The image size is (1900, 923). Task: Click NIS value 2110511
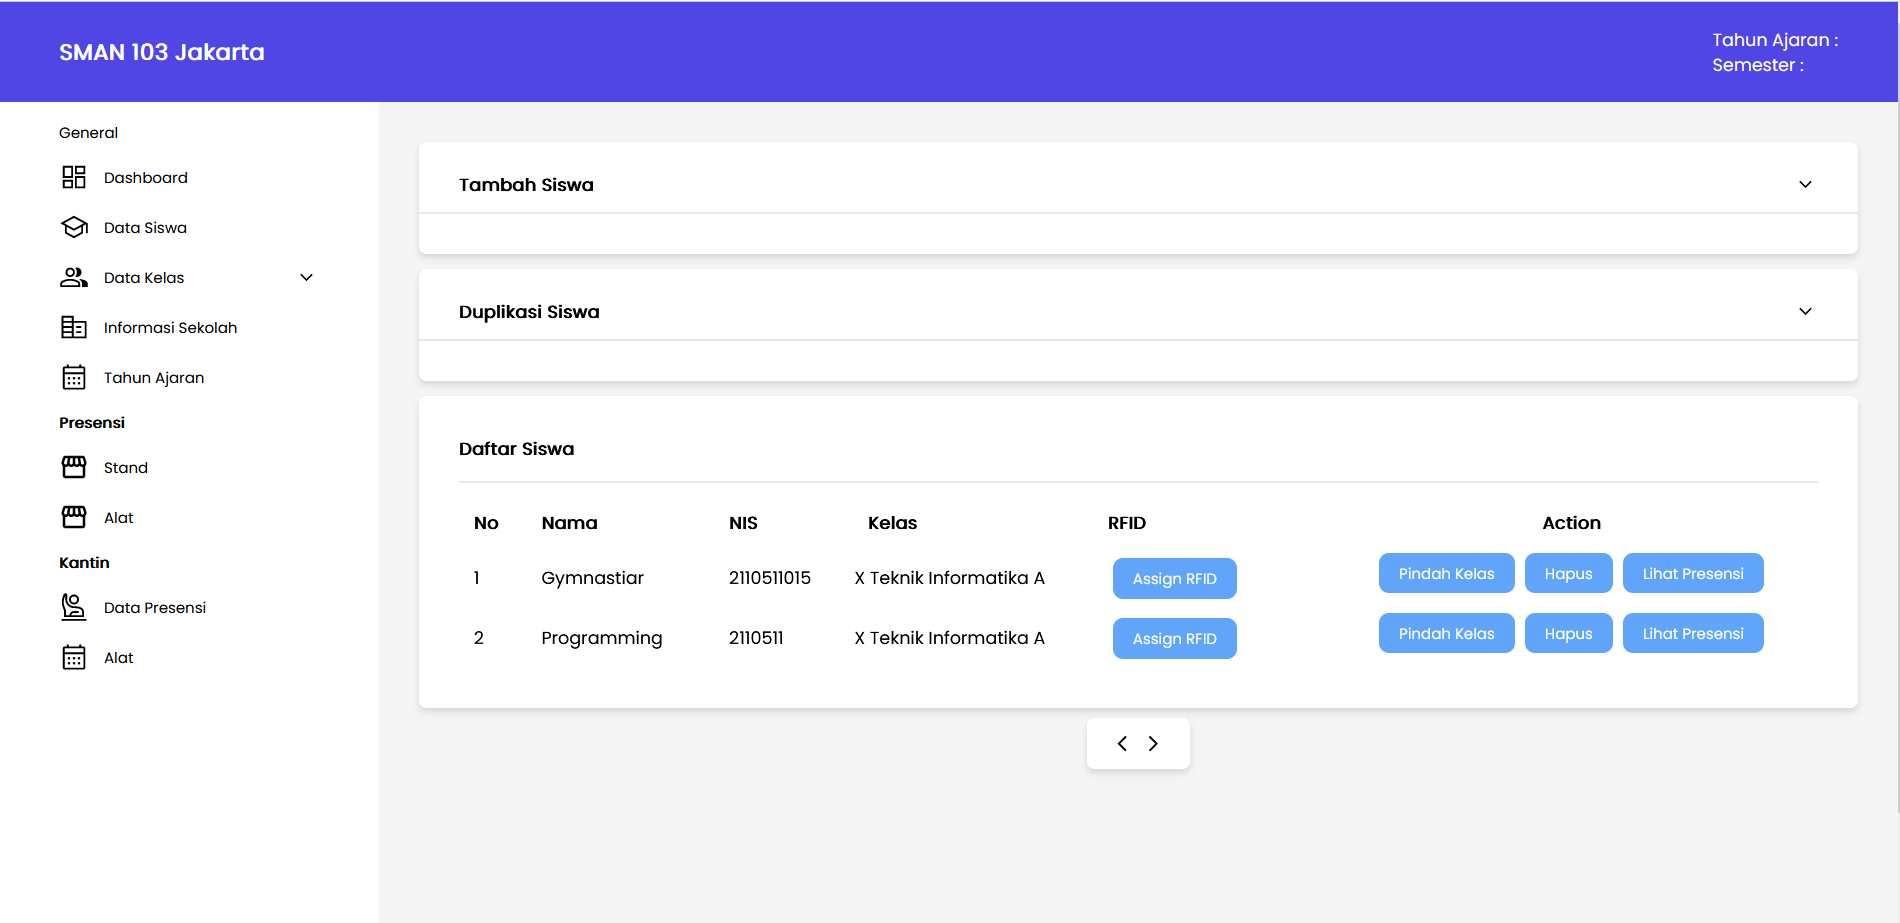756,638
